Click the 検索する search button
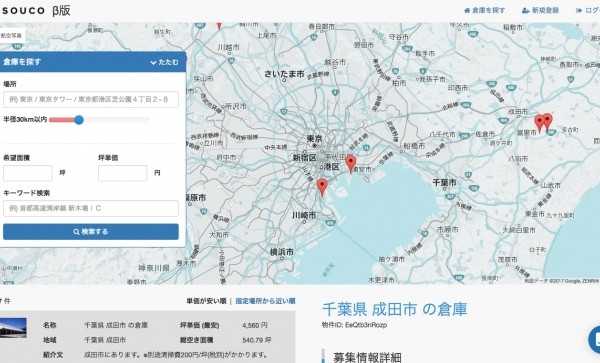Viewport: 600px width, 363px height. tap(91, 232)
